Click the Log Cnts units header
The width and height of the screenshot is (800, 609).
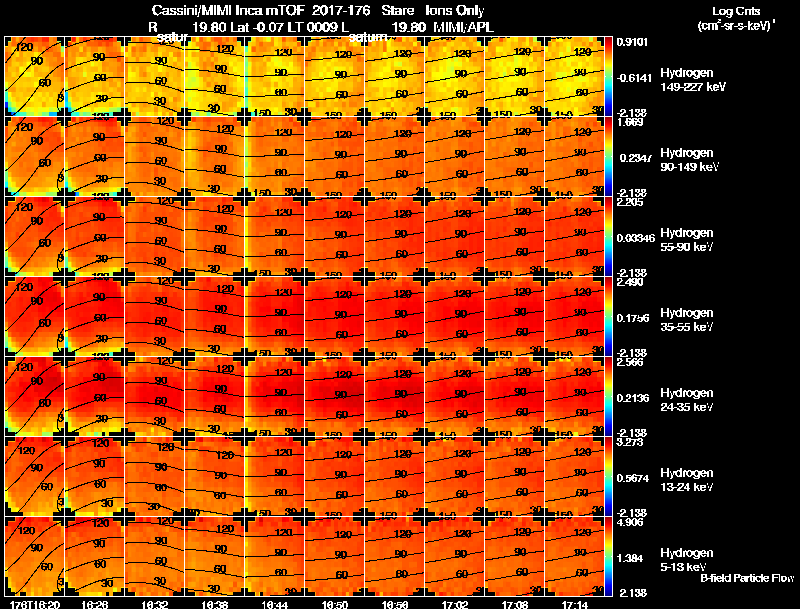point(736,18)
